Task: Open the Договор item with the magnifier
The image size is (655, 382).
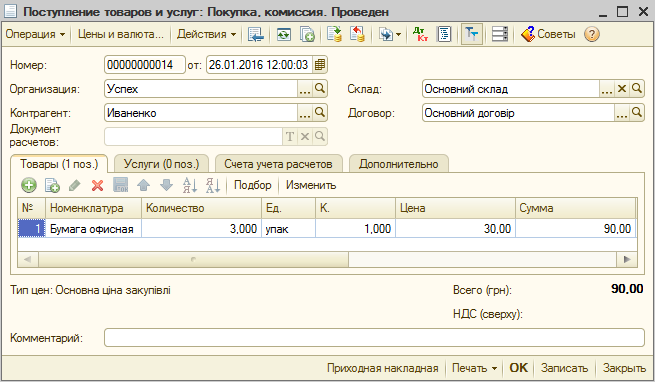Action: tap(637, 113)
